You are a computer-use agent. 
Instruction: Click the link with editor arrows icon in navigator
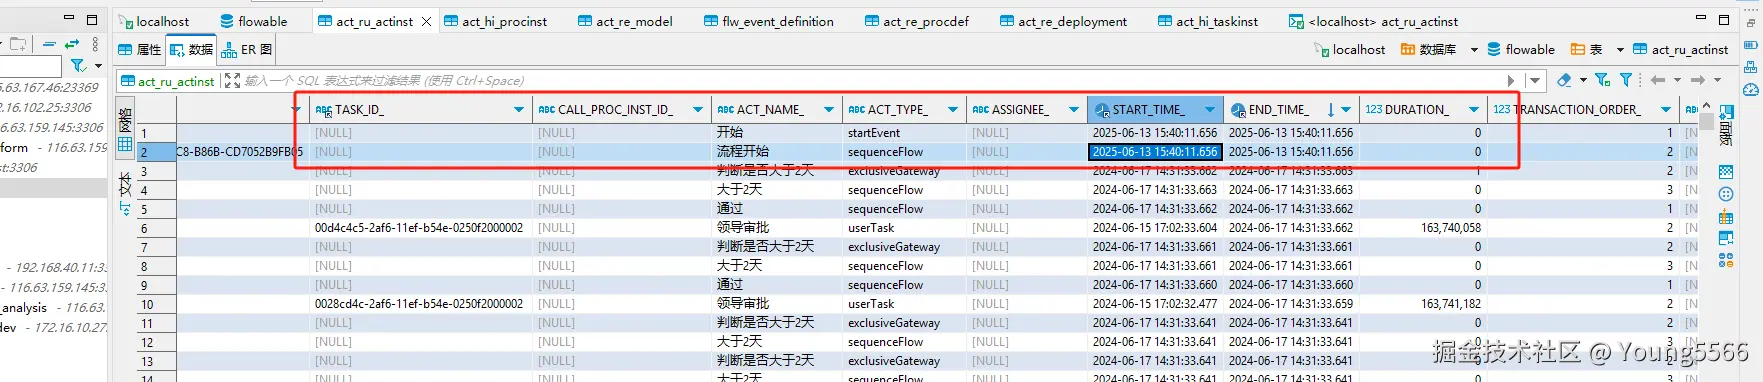[72, 44]
